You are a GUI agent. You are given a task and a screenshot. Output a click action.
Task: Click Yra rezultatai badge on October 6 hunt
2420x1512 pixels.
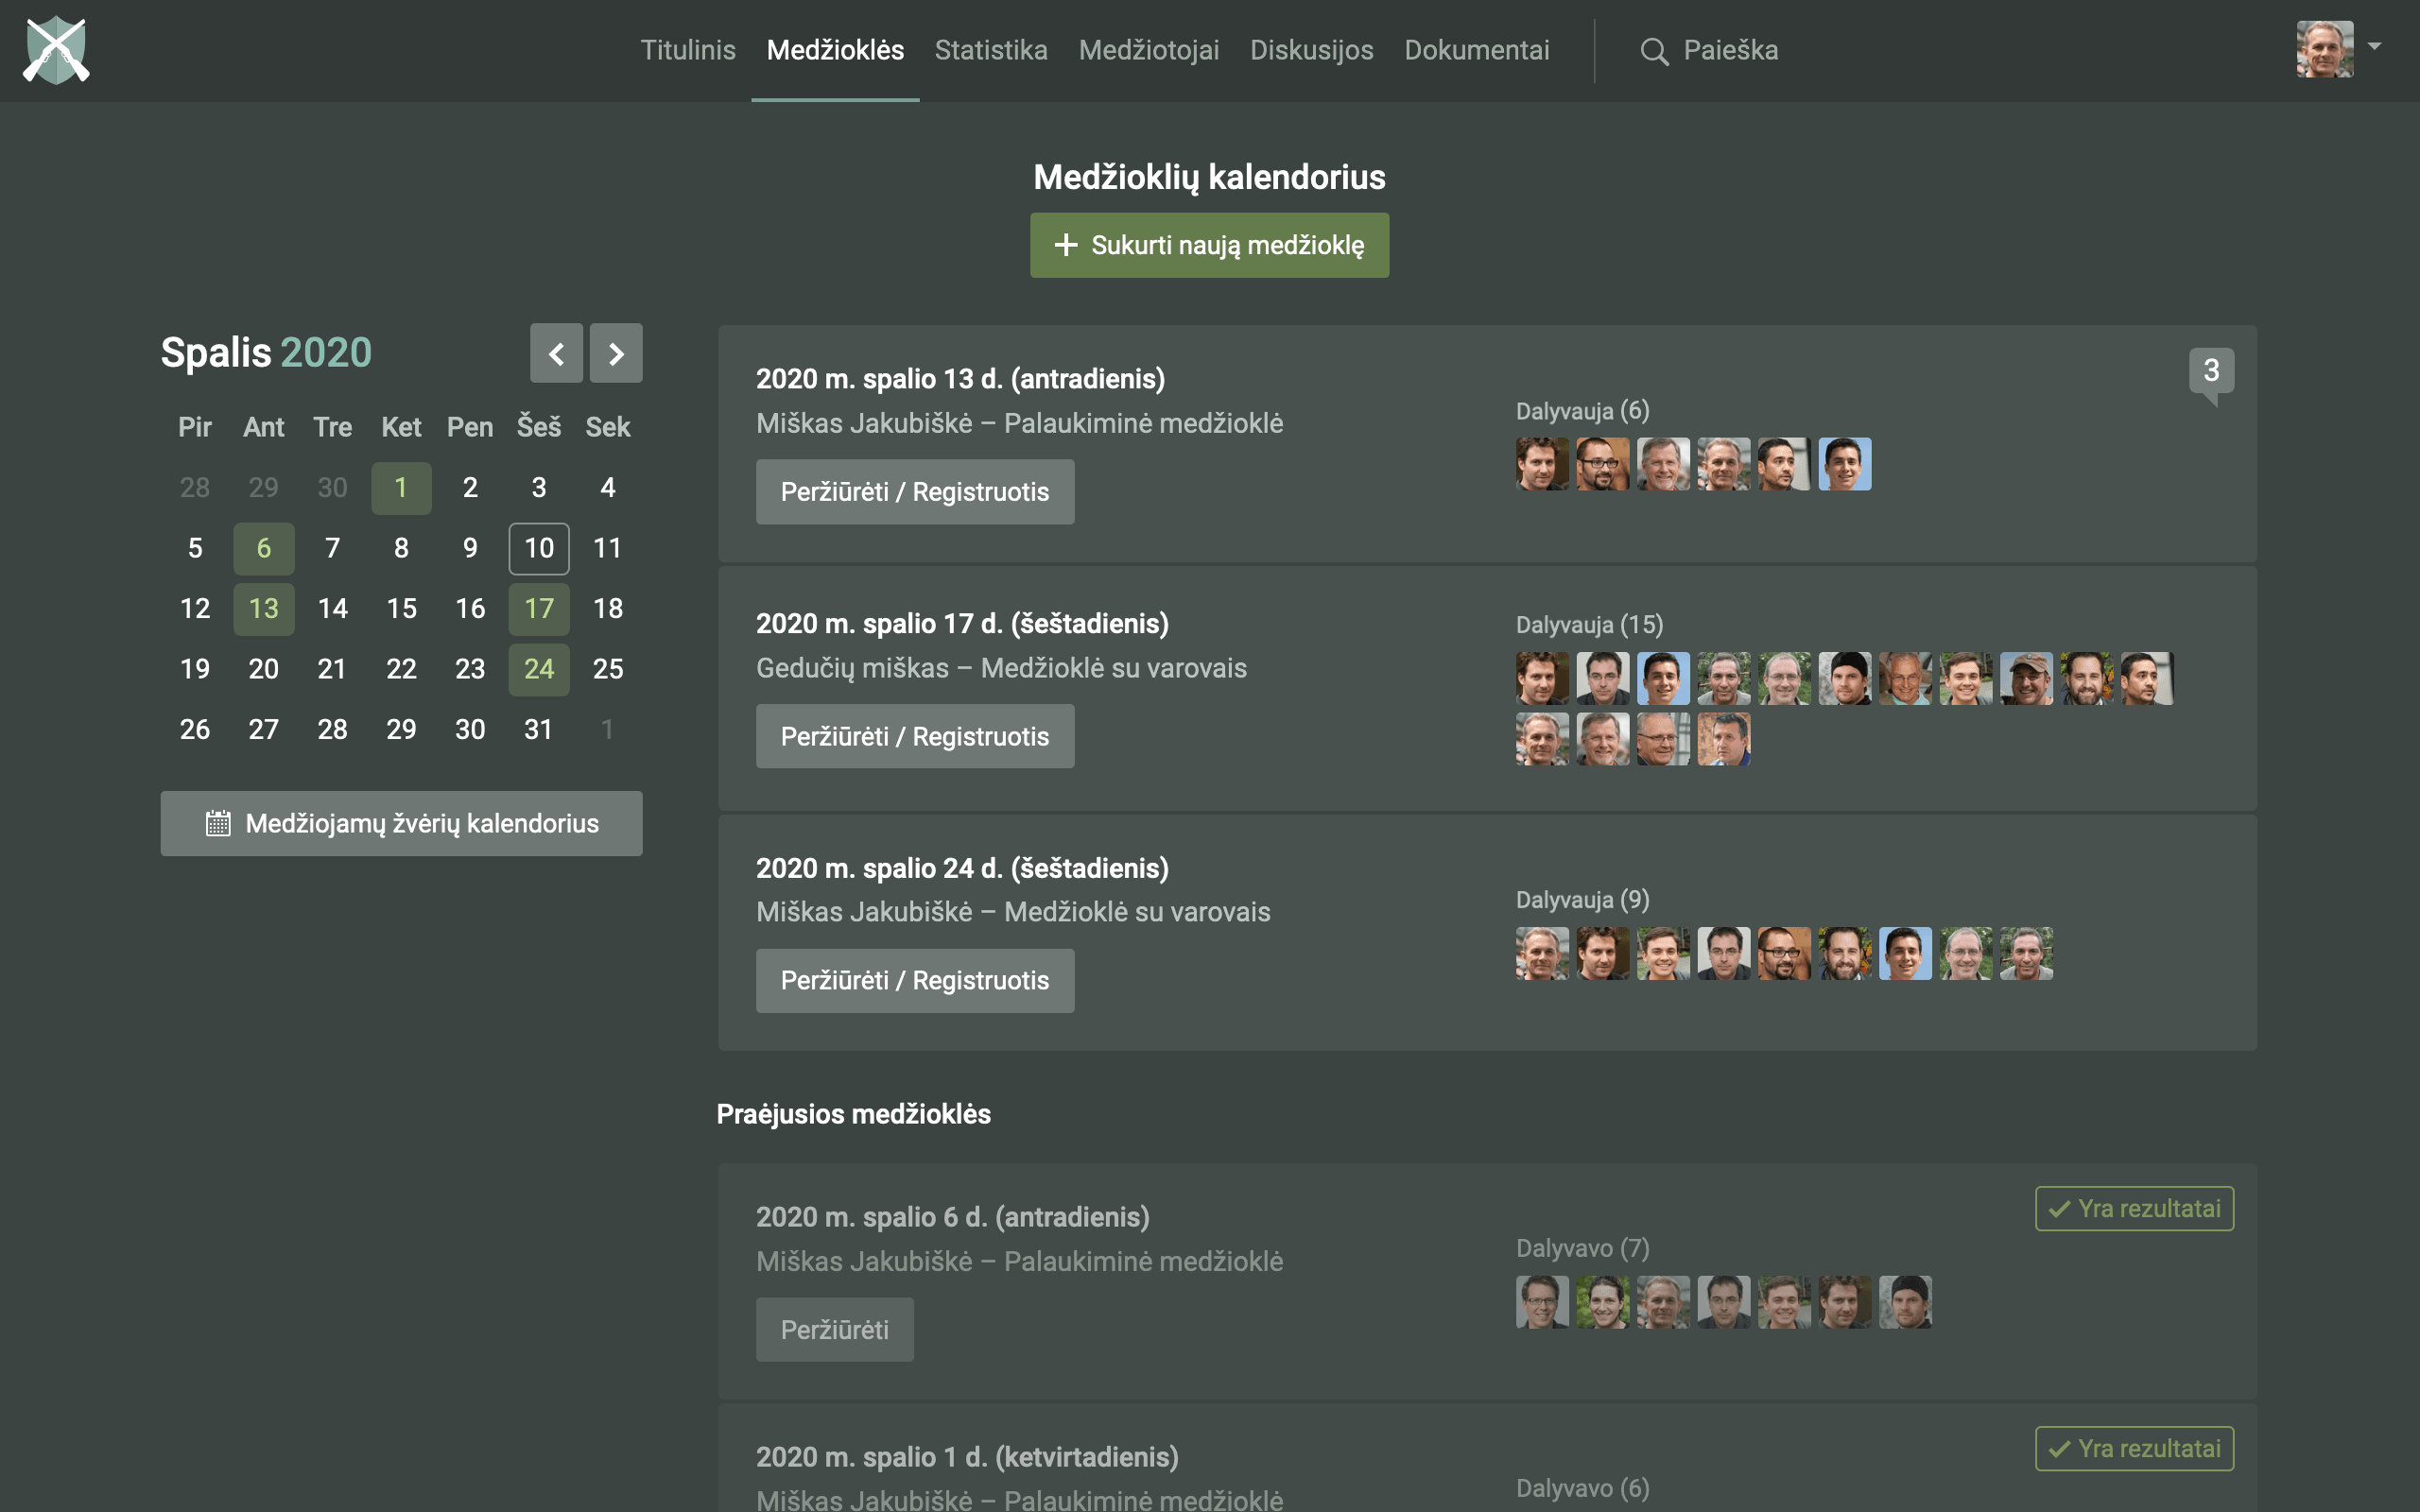coord(2134,1208)
